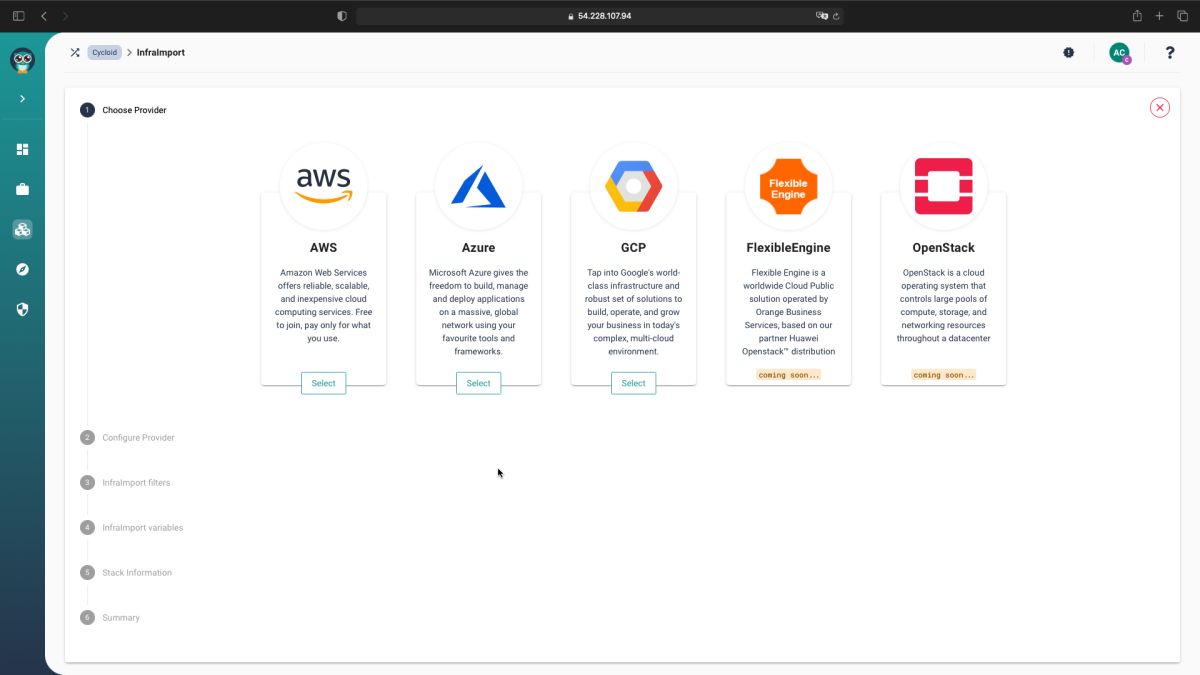The height and width of the screenshot is (675, 1200).
Task: Open a new browser tab with plus
Action: pos(1159,16)
